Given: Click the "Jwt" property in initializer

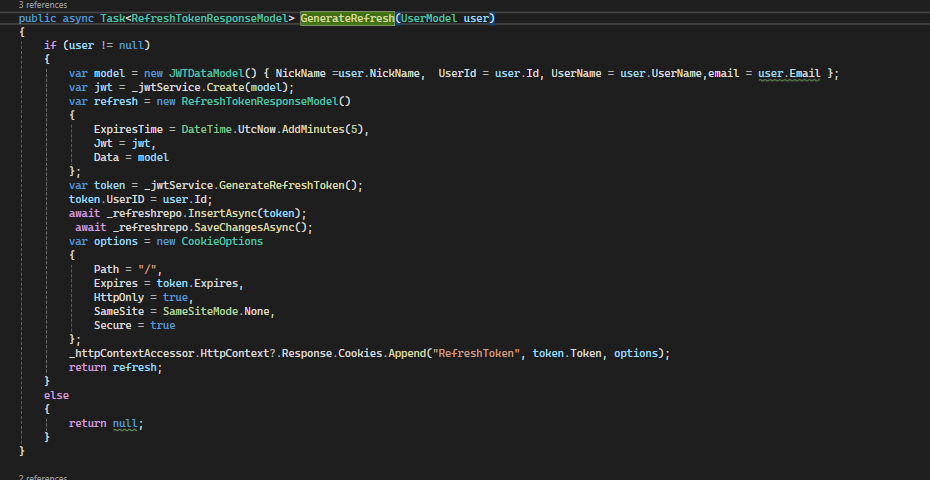Looking at the screenshot, I should click(103, 144).
